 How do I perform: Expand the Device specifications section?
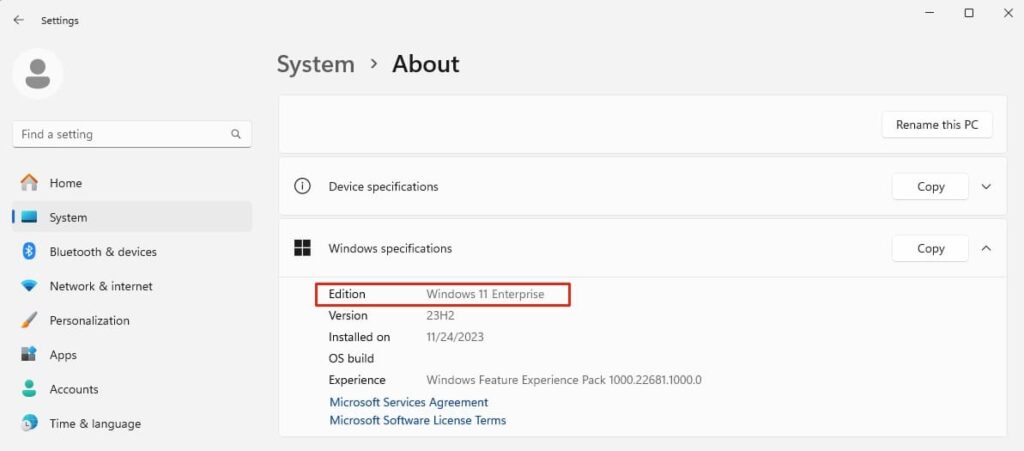click(986, 187)
